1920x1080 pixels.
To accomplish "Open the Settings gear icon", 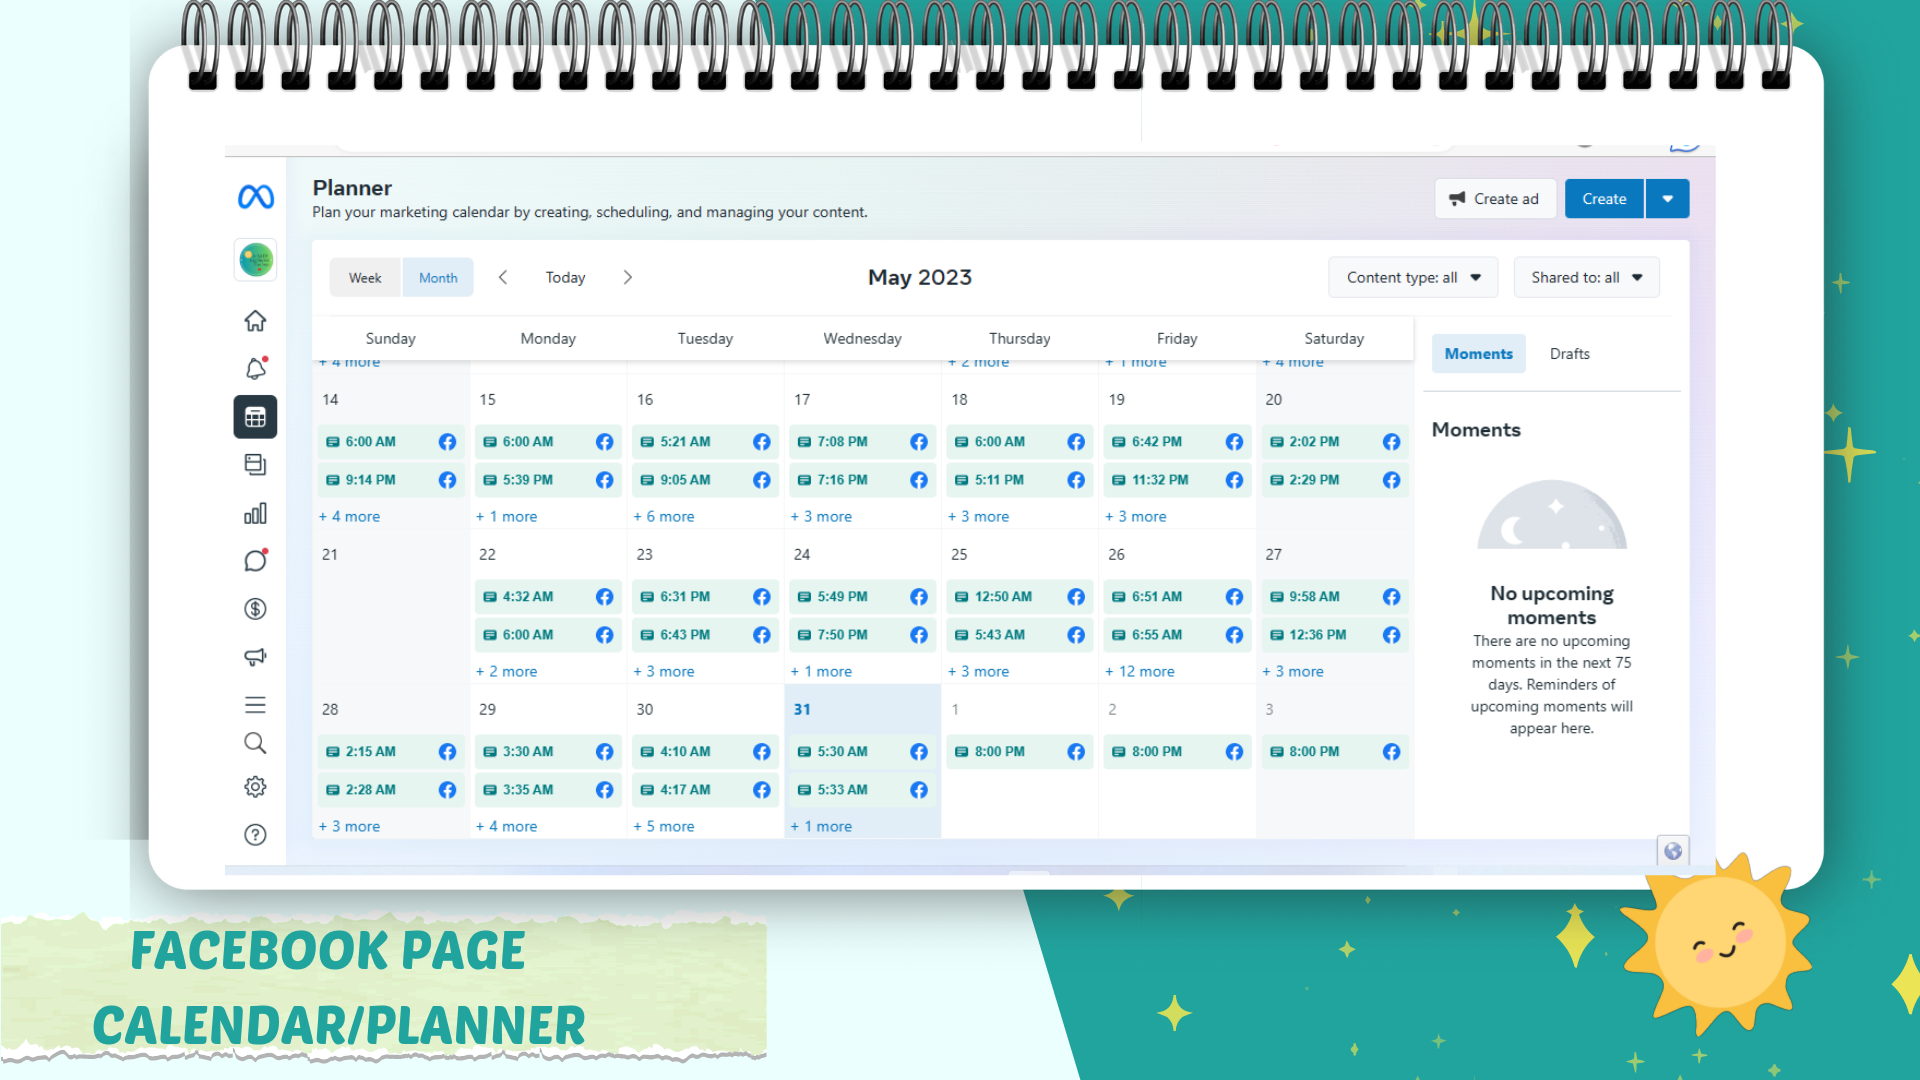I will tap(255, 787).
